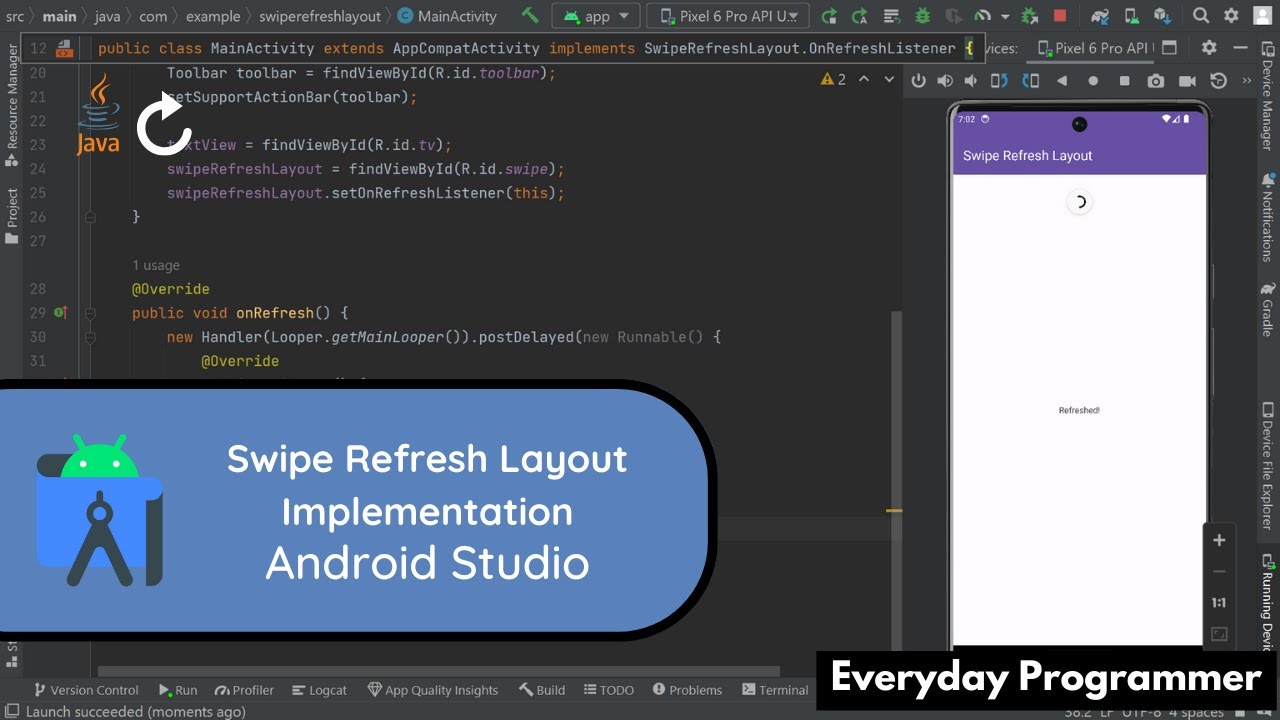Click the 1 usage hint above onRefresh

[x=156, y=265]
